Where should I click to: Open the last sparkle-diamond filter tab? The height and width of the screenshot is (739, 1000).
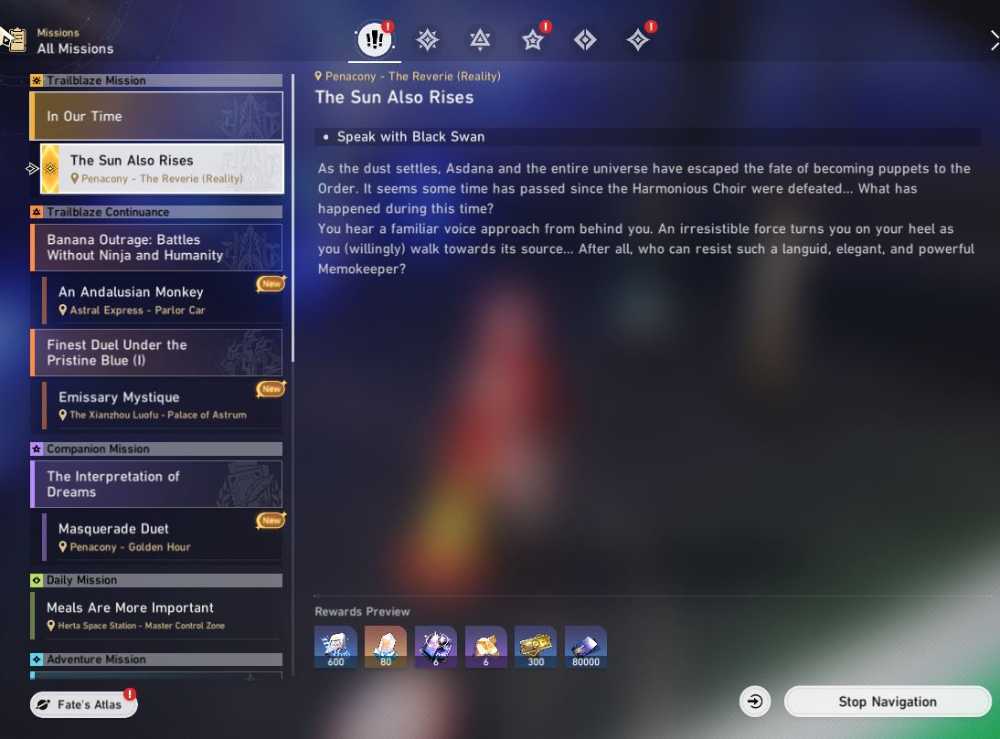coord(638,40)
